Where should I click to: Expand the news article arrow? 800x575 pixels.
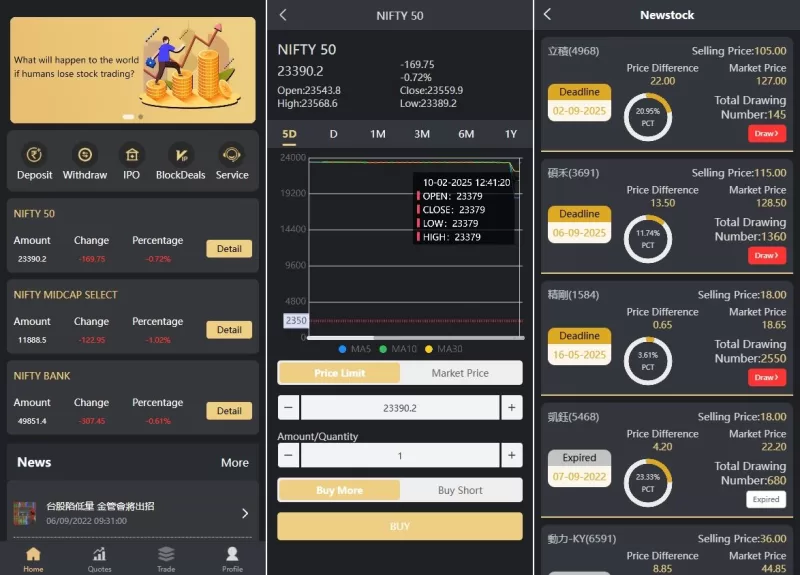[245, 514]
